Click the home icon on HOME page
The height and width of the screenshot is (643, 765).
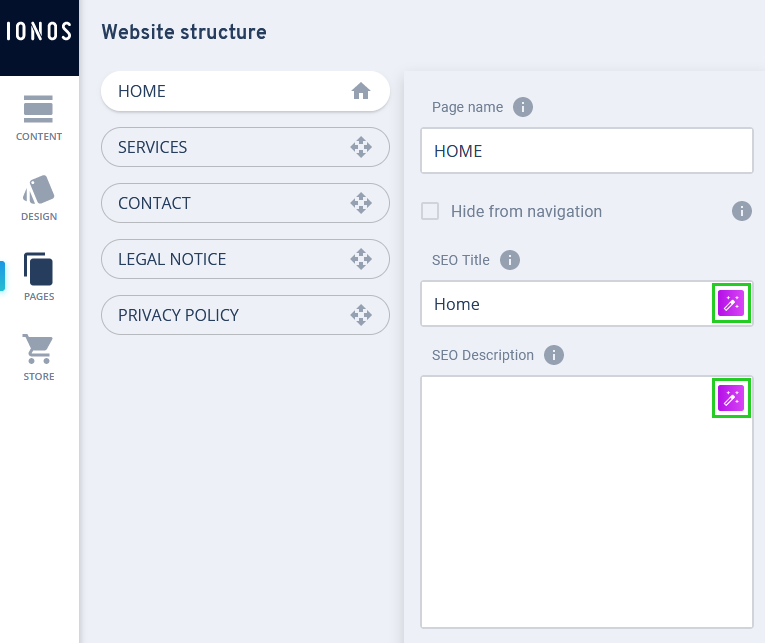point(361,91)
